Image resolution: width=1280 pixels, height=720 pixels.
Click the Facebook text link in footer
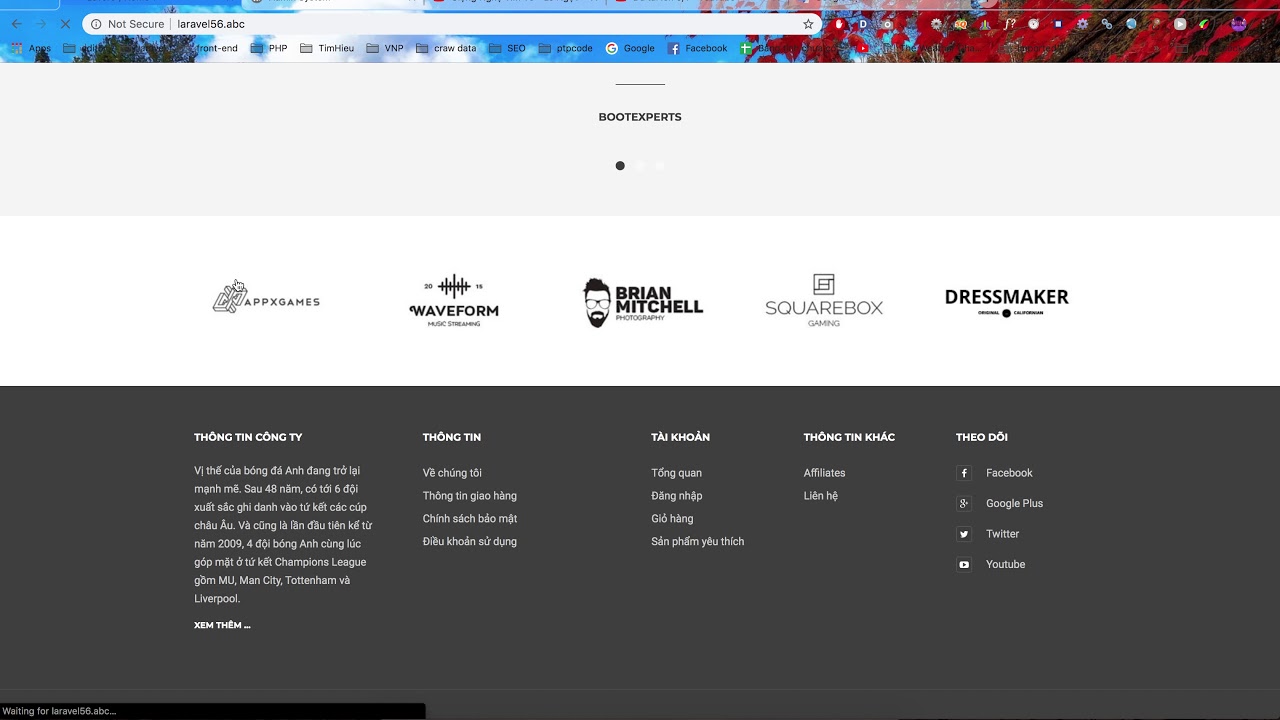click(x=1009, y=473)
